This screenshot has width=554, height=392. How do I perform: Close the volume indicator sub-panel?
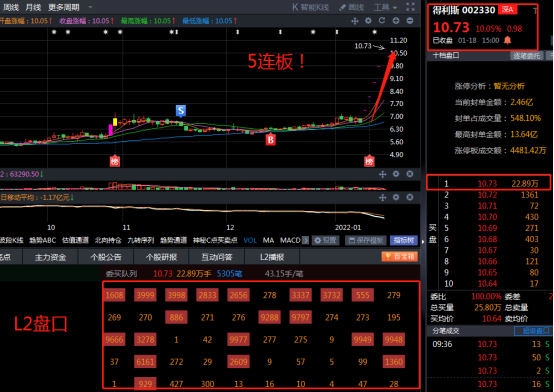pos(410,174)
